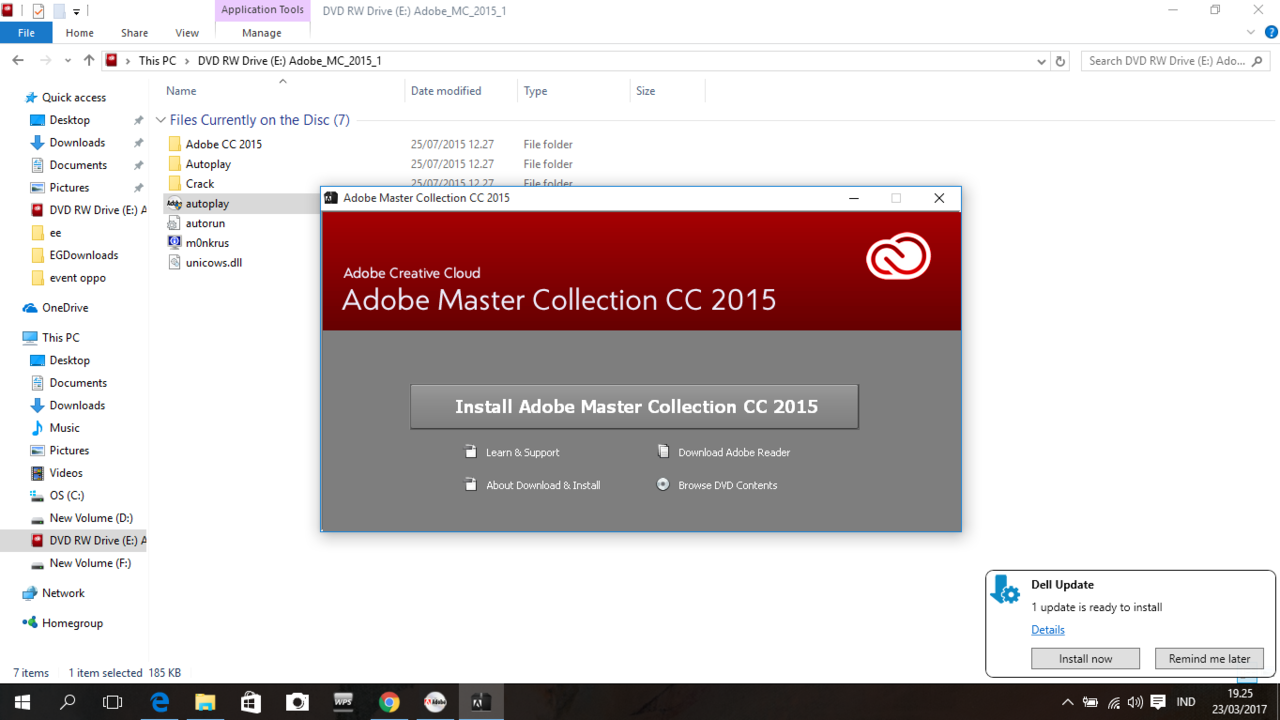Select the Crack folder
Viewport: 1280px width, 720px height.
coord(200,184)
